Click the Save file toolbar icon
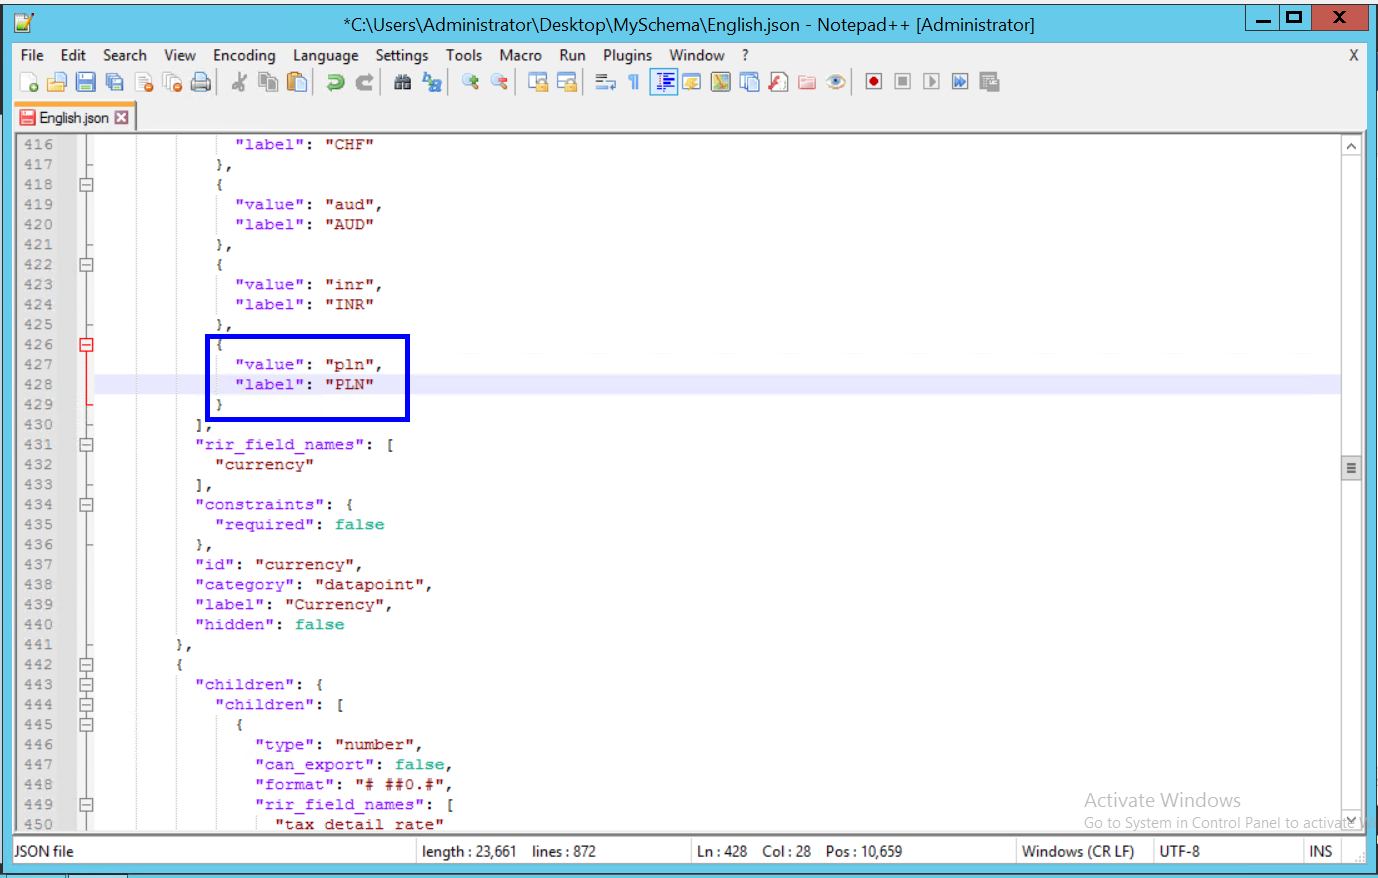Screen dimensions: 1378x878 86,82
